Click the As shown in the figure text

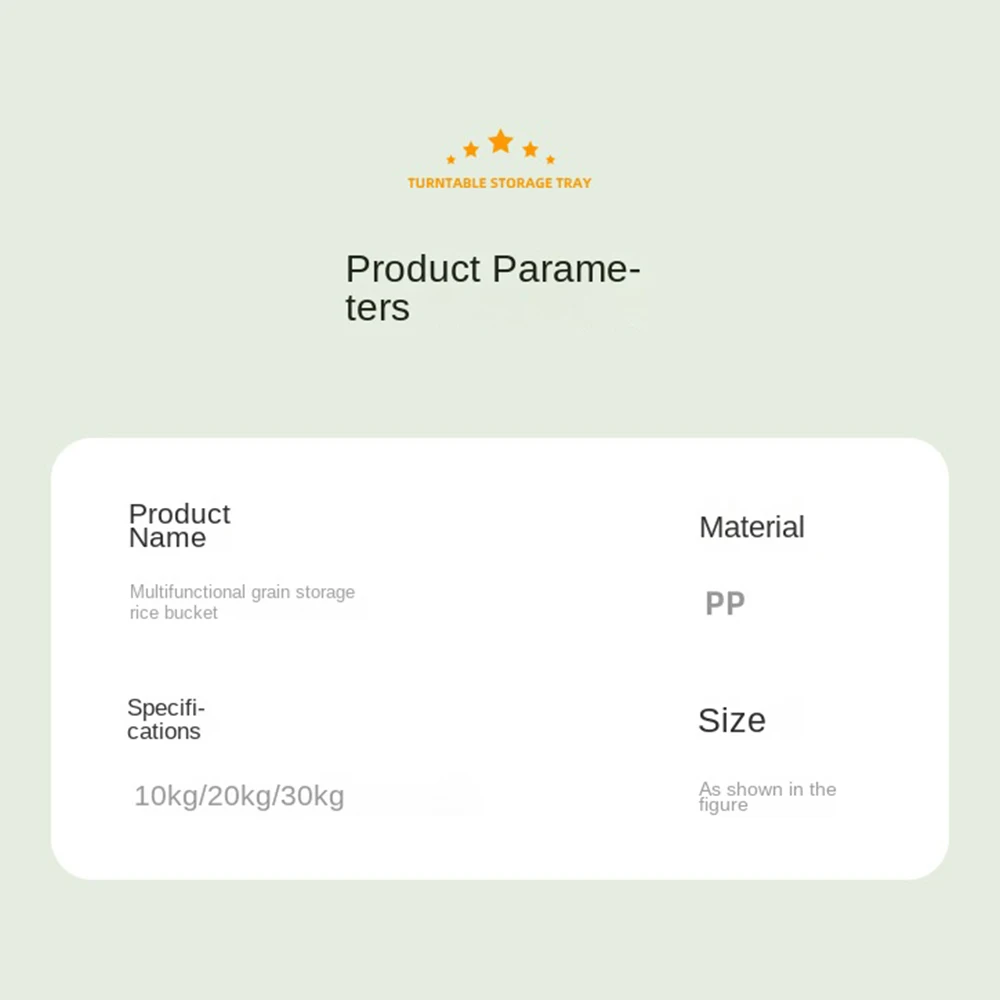click(x=767, y=797)
